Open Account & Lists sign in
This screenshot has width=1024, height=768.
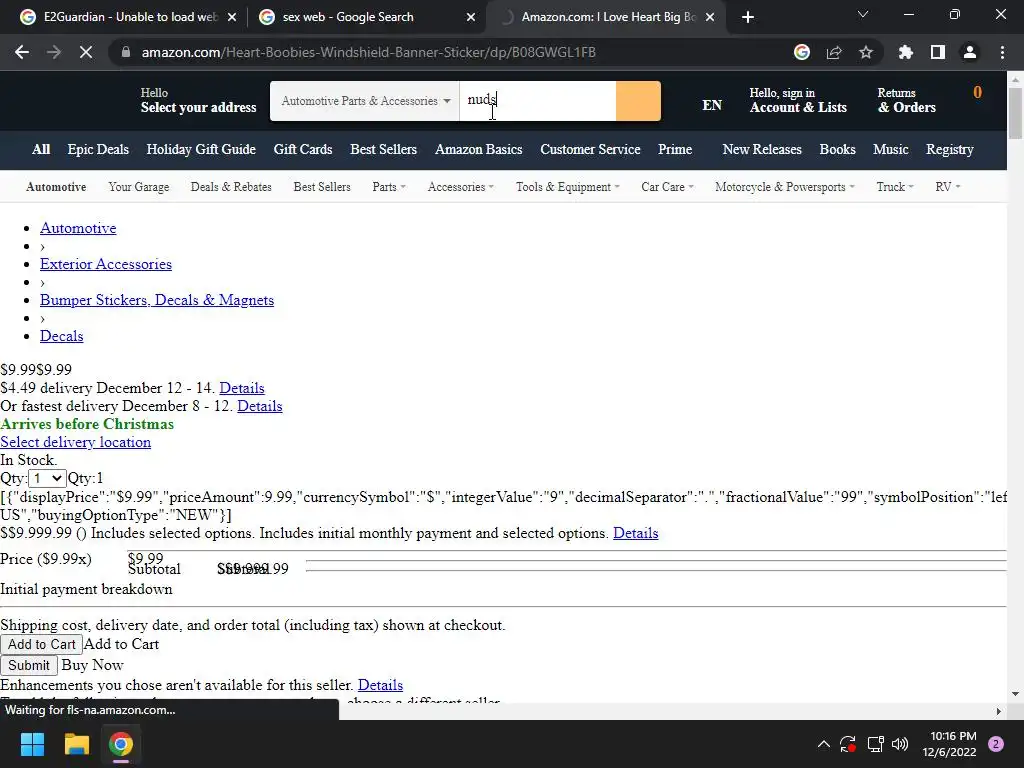click(798, 101)
